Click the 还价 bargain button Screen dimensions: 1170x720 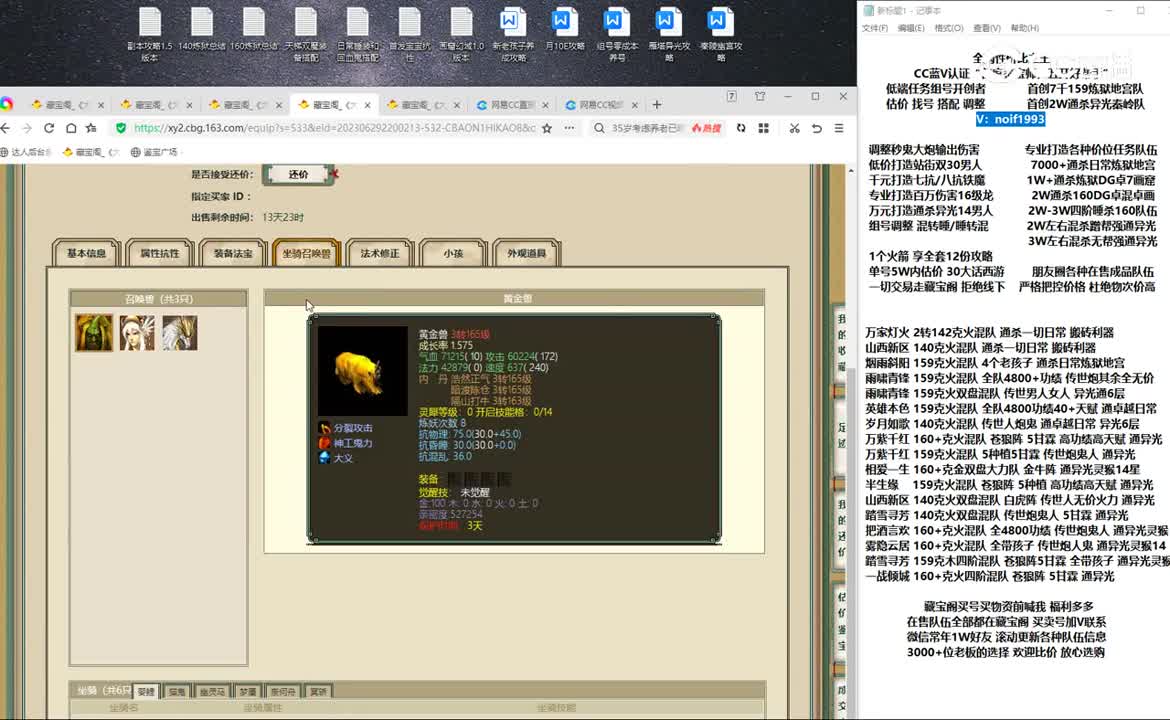(x=298, y=175)
